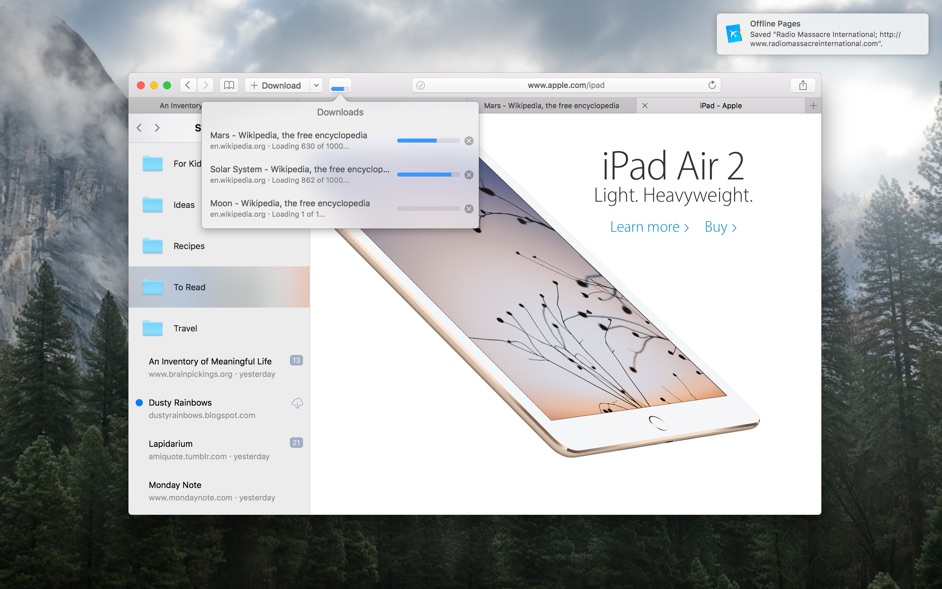The height and width of the screenshot is (589, 942).
Task: Open the Offline Pages notification
Action: pos(822,34)
